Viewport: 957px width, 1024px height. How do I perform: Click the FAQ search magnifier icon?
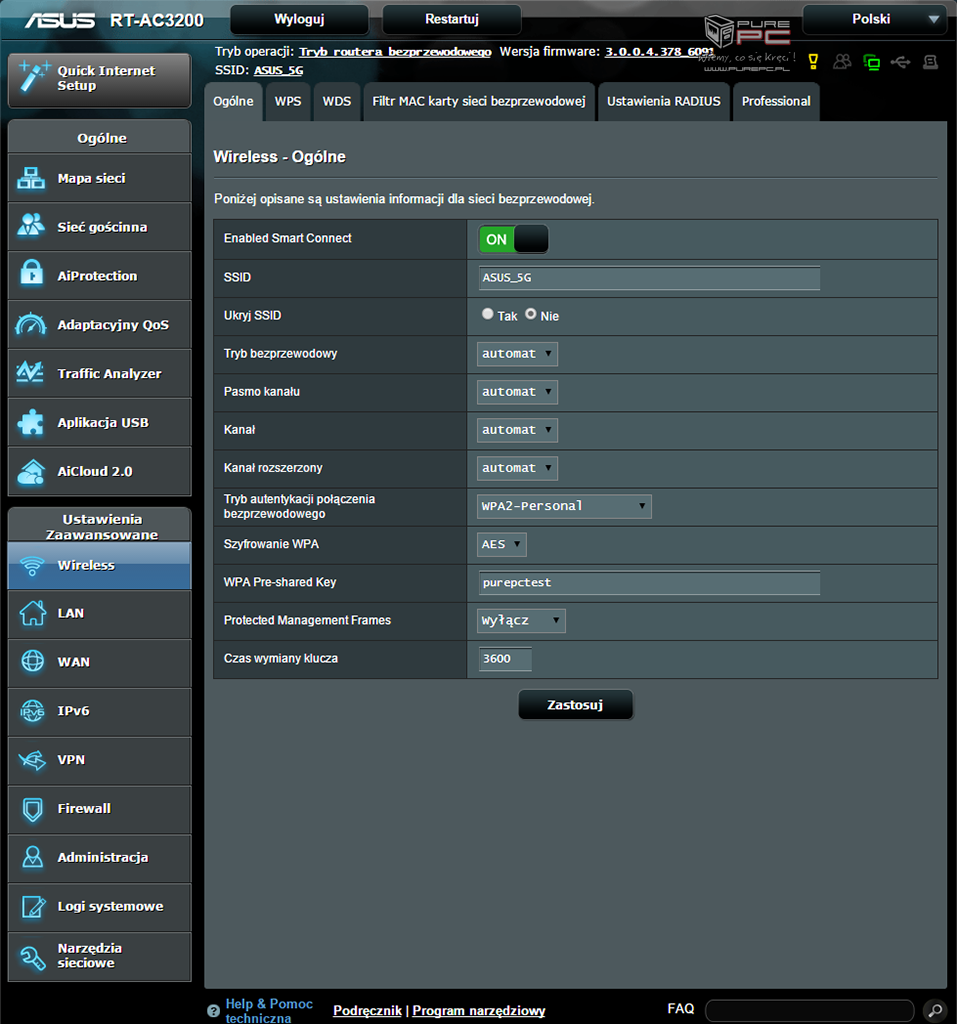(x=935, y=1010)
